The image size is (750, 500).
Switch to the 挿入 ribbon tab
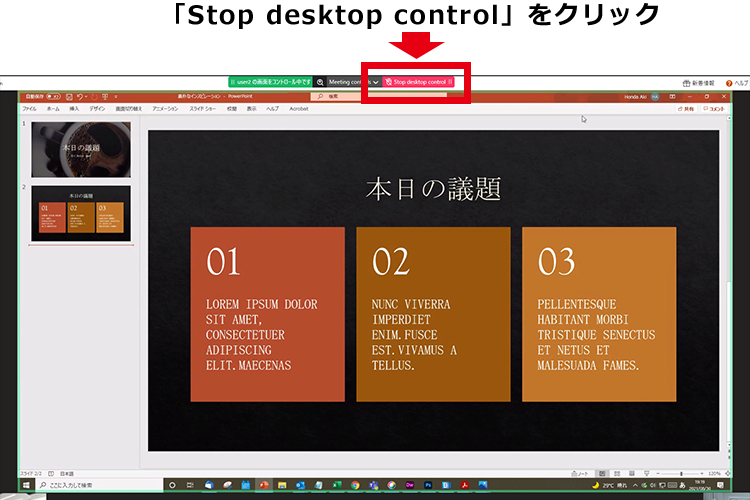coord(74,108)
